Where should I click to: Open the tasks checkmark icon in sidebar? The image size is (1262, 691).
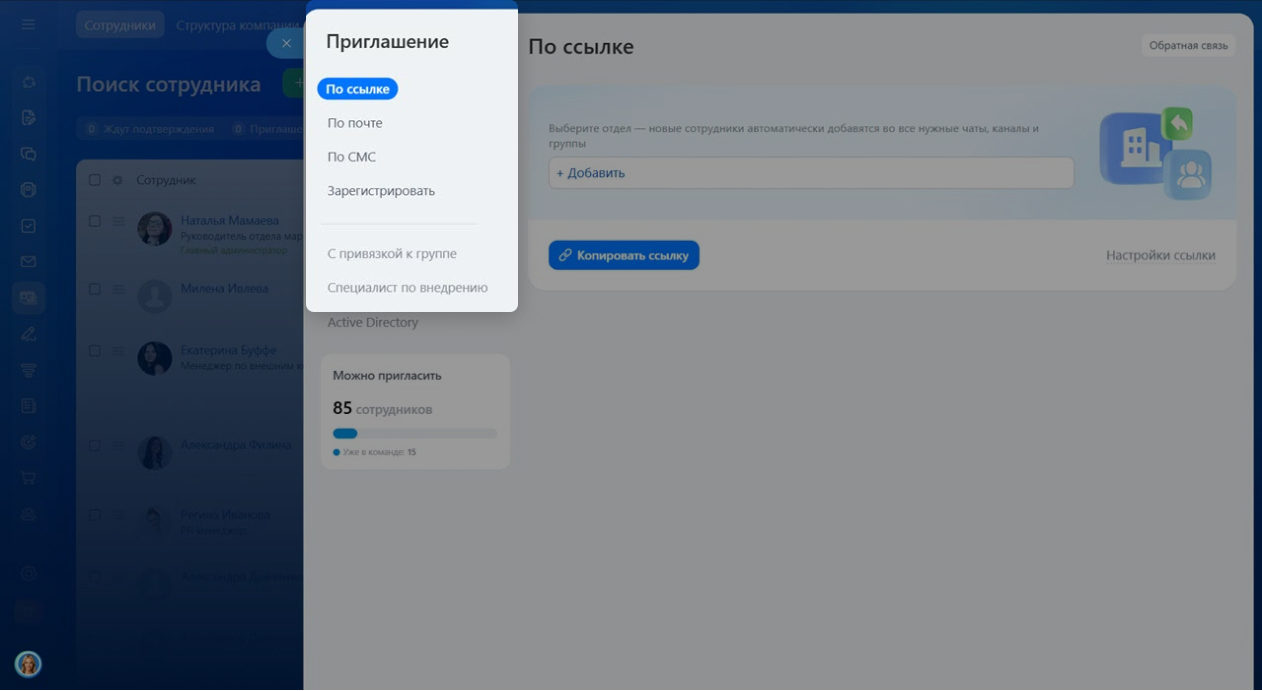click(28, 226)
